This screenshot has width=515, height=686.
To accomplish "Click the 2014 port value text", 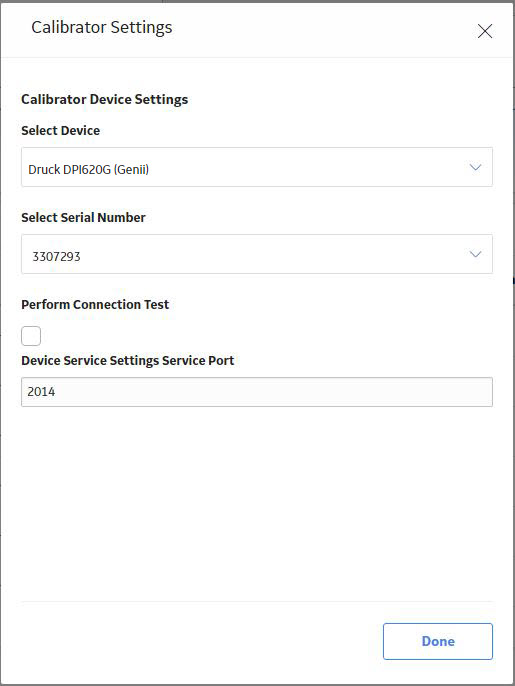I will click(41, 392).
